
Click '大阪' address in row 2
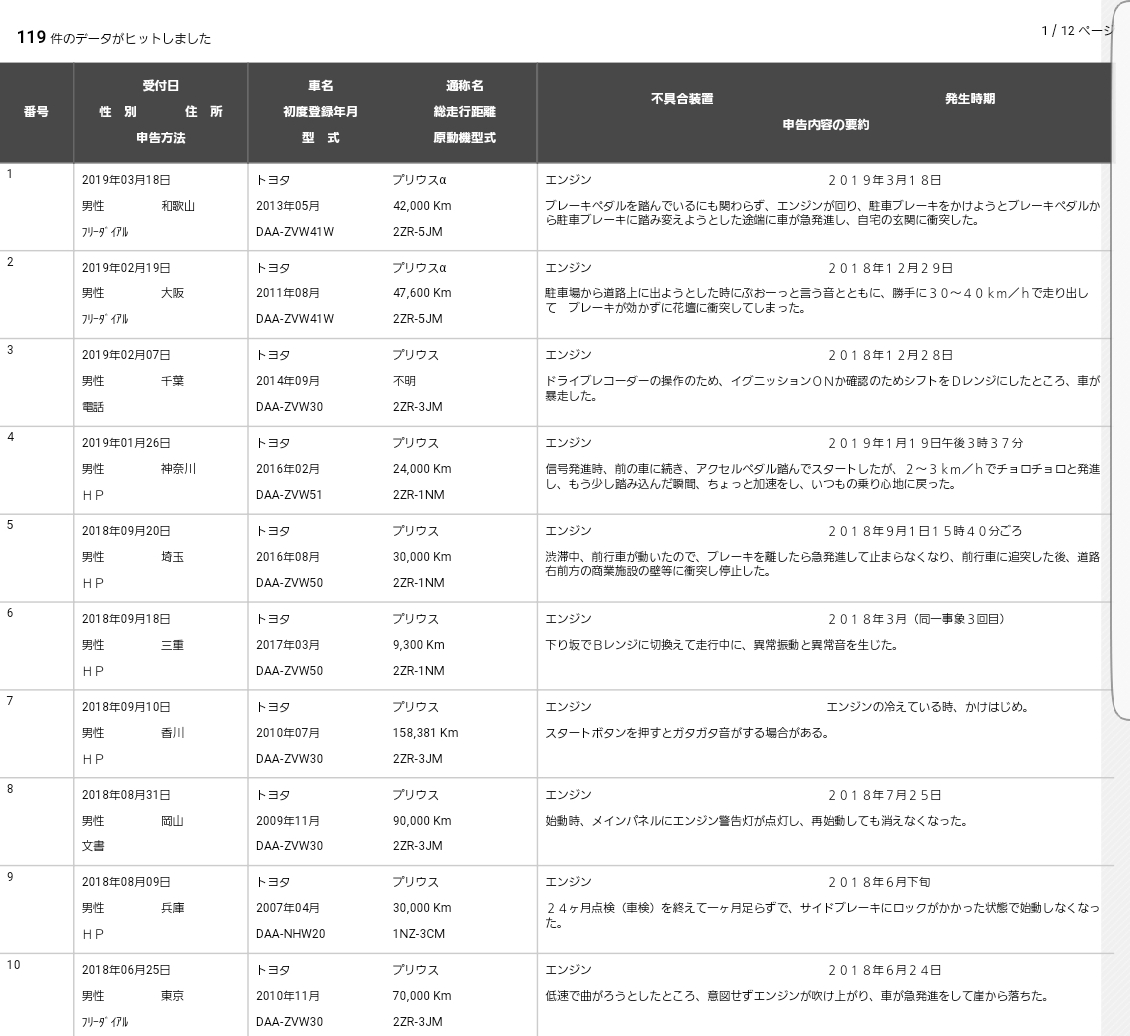point(172,293)
